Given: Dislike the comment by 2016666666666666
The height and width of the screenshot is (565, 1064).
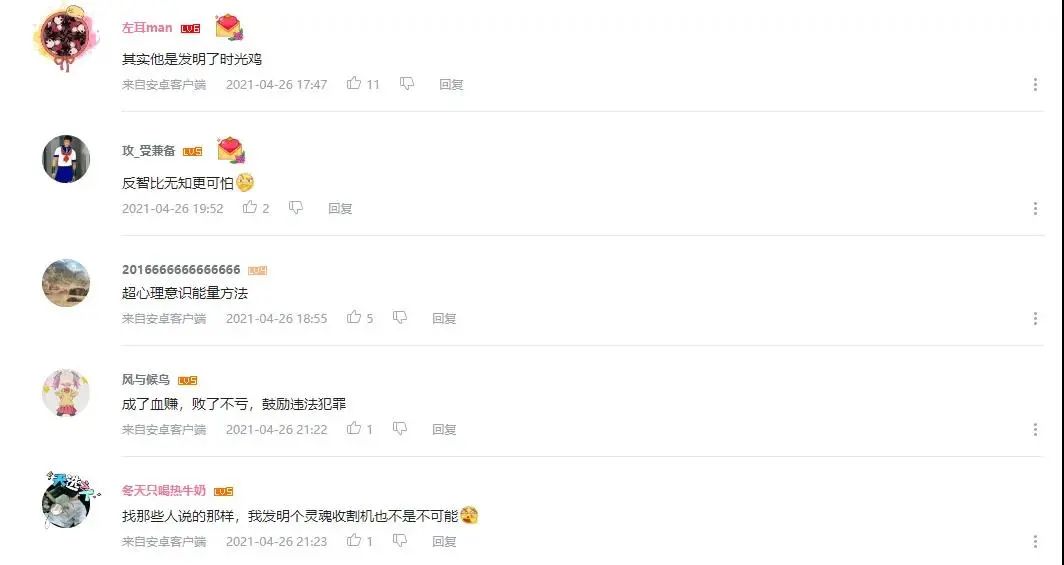Looking at the screenshot, I should (400, 317).
